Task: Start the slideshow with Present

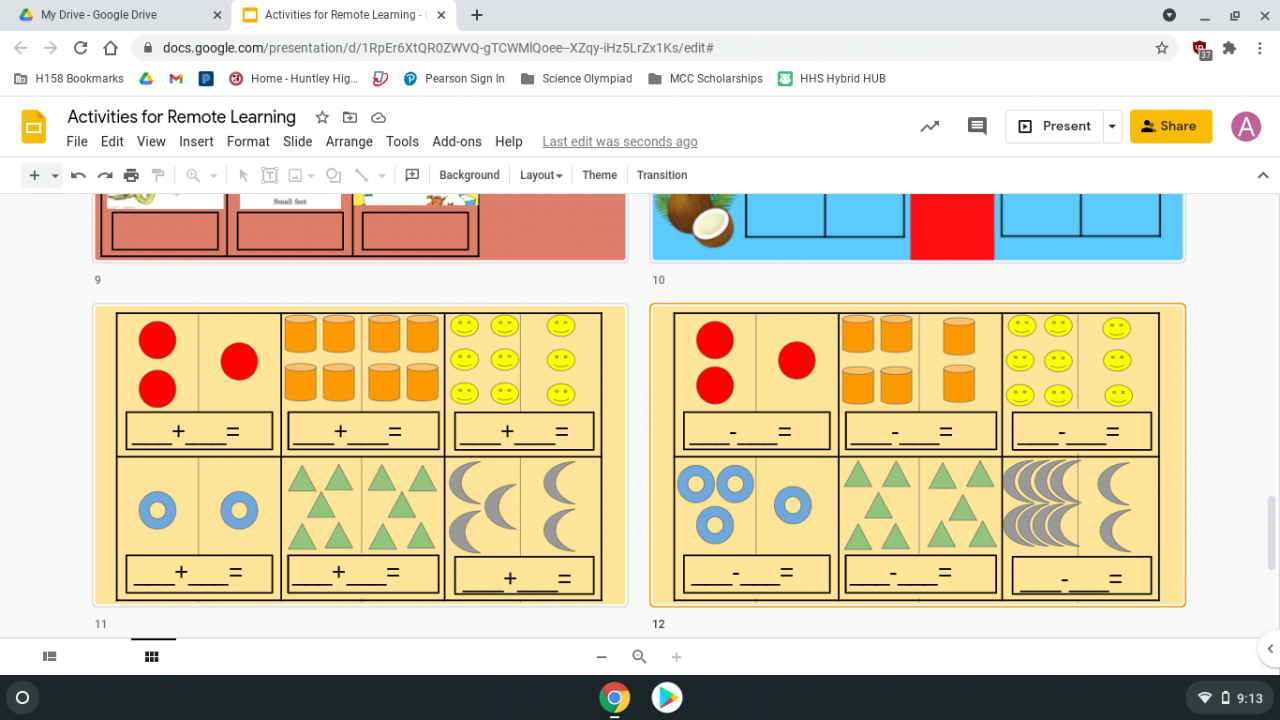Action: click(x=1054, y=126)
